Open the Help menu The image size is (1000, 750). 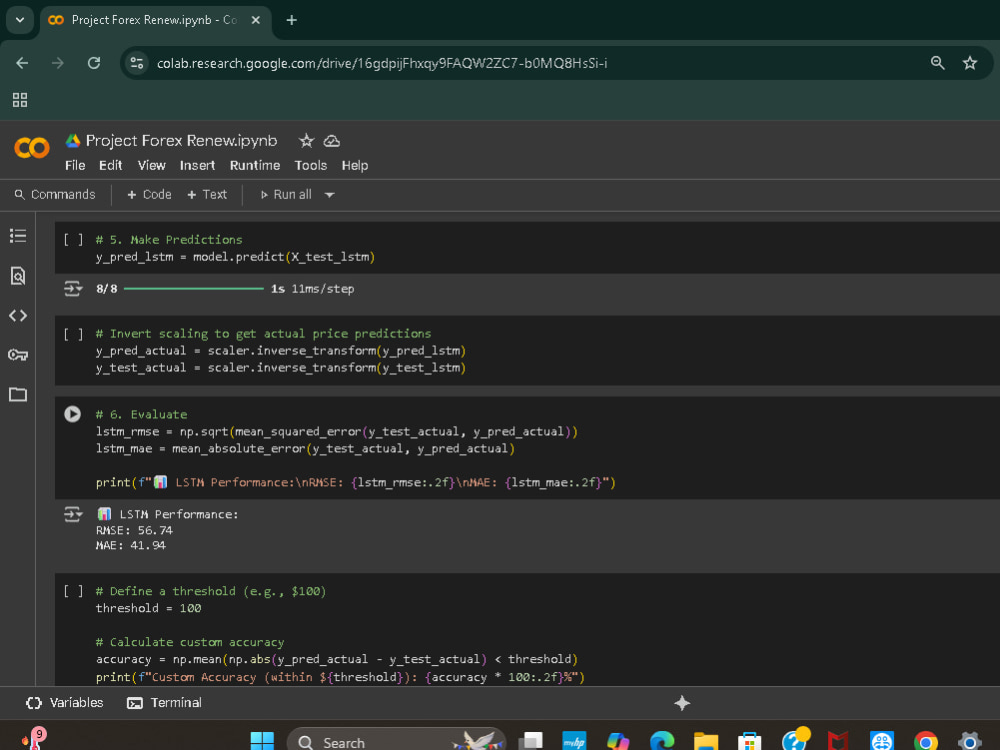tap(355, 165)
